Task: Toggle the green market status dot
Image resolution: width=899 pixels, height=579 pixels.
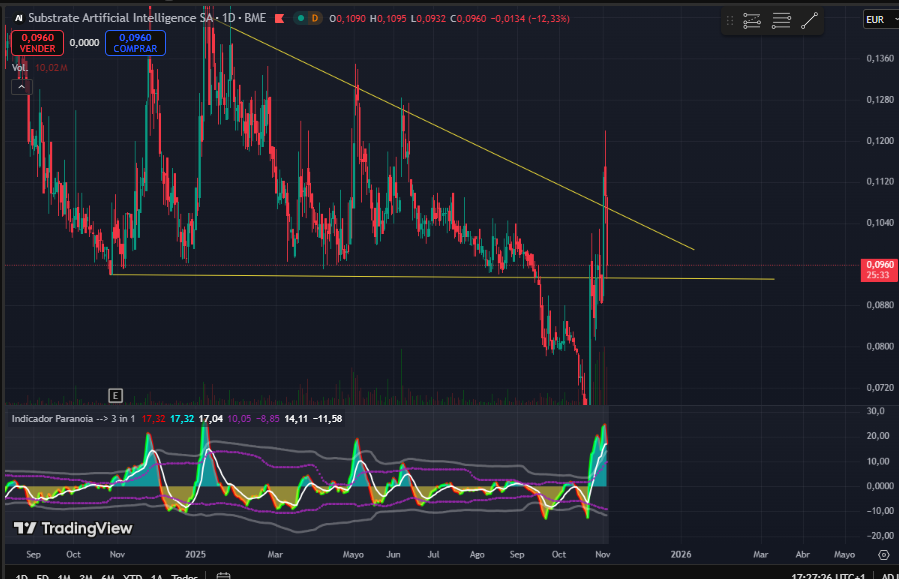Action: (301, 18)
